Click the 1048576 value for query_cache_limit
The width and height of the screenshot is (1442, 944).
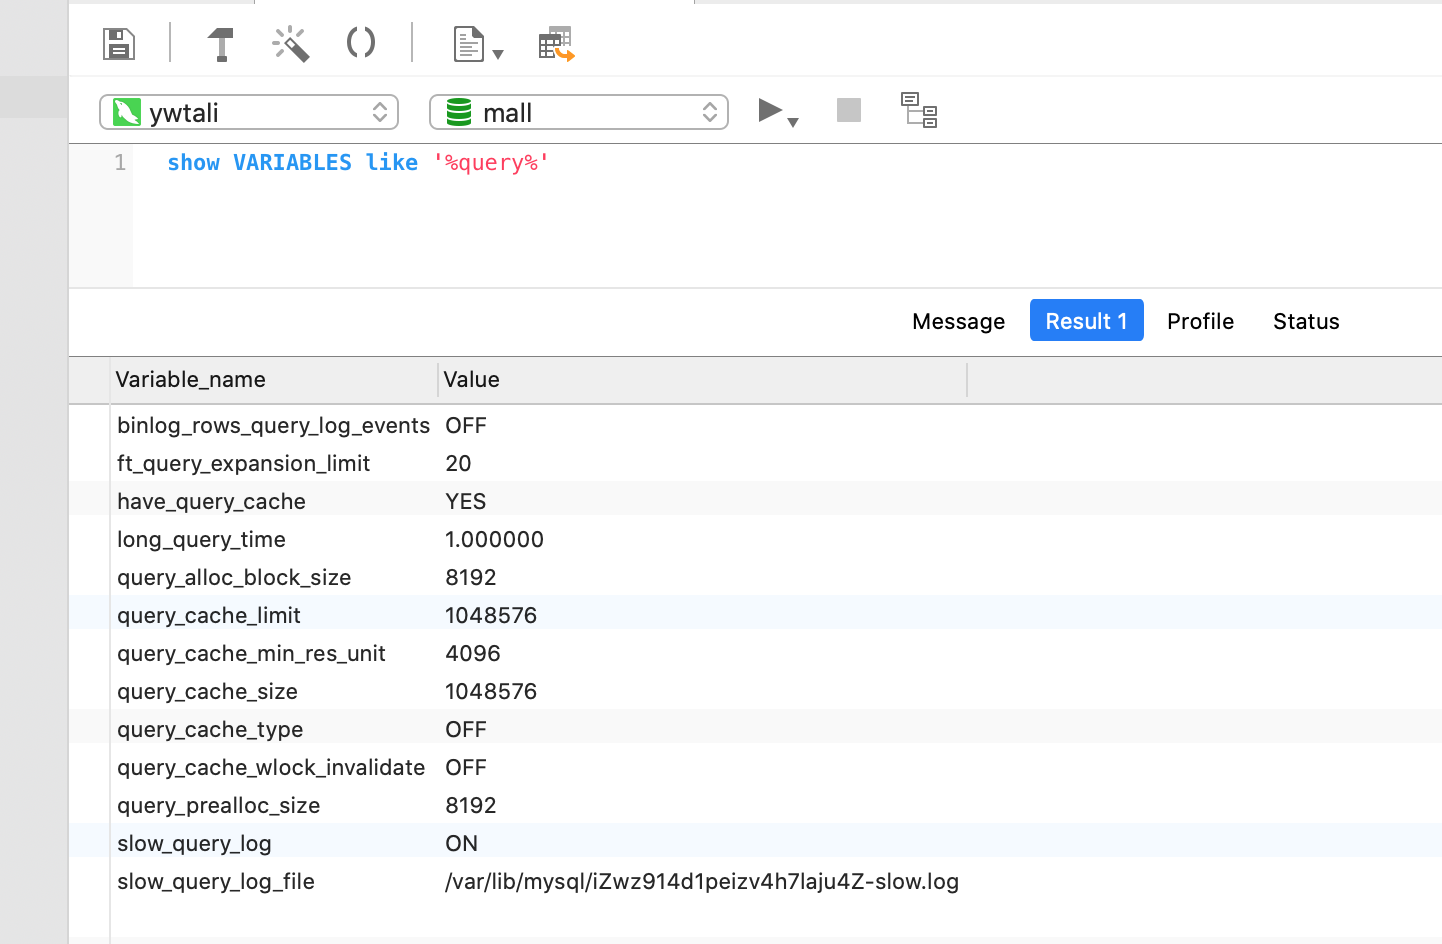[491, 615]
